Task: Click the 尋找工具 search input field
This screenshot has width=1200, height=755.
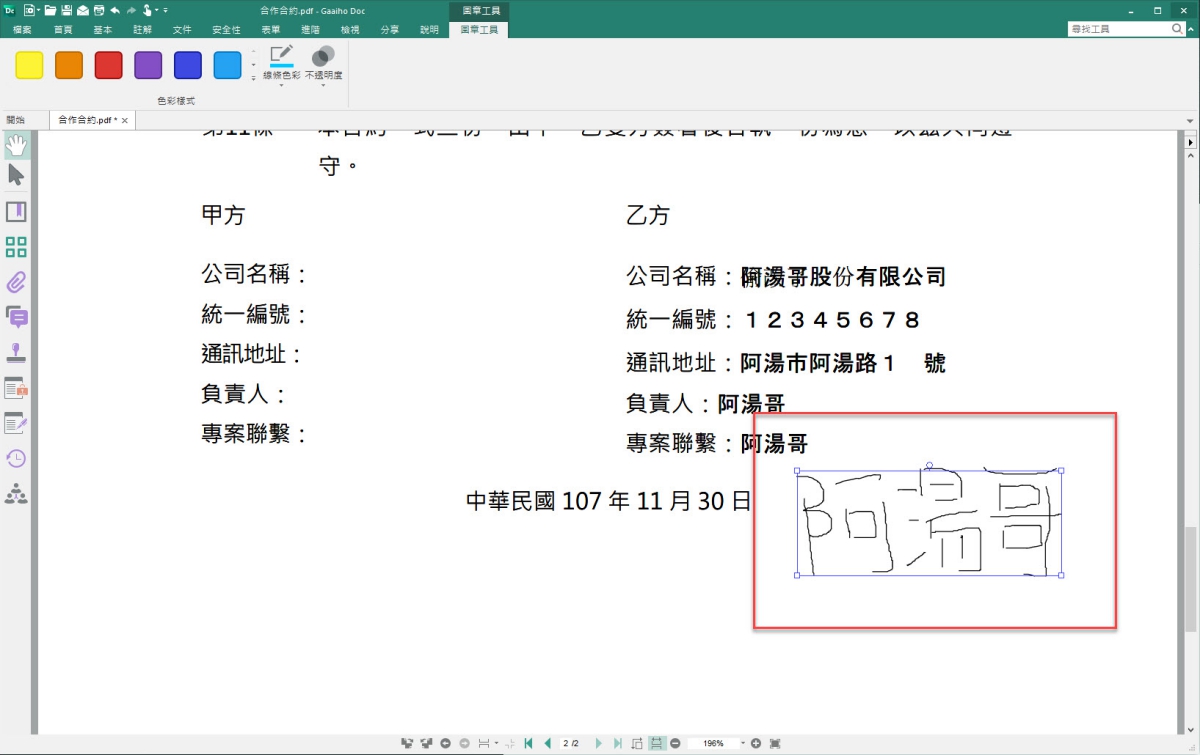Action: (1118, 29)
